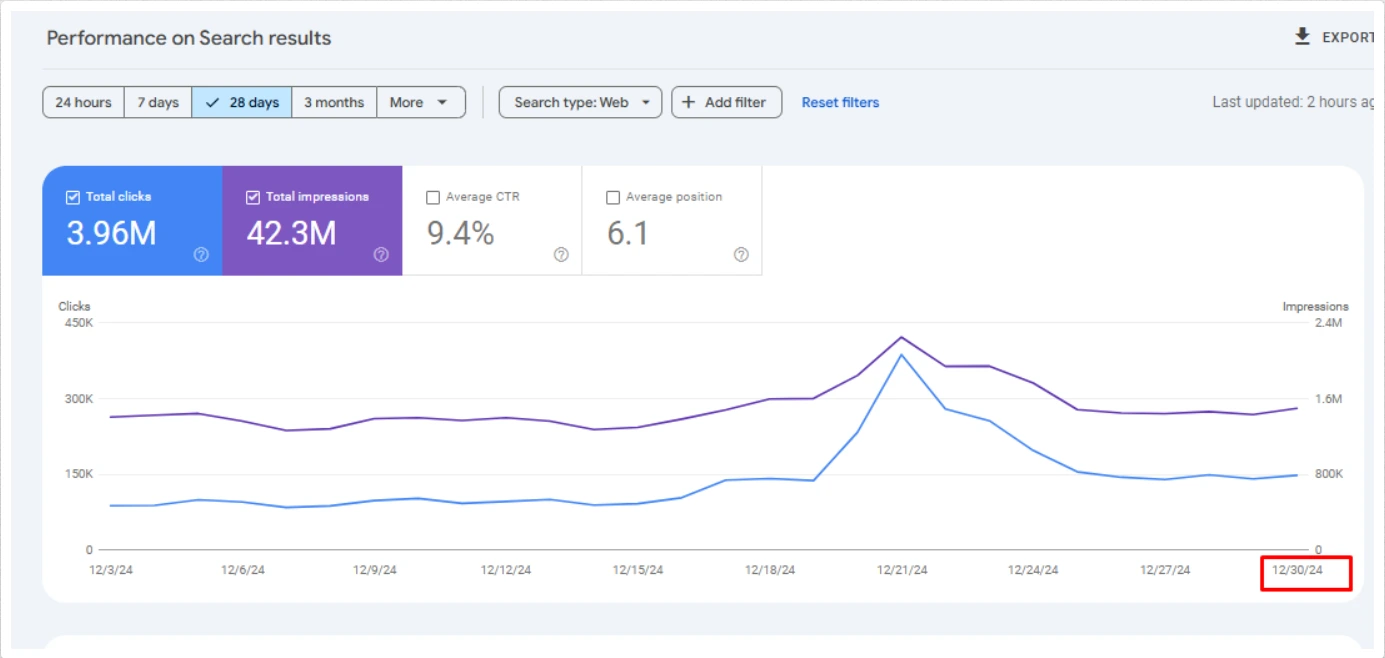Select the 24 hours range option
The width and height of the screenshot is (1385, 658).
83,102
